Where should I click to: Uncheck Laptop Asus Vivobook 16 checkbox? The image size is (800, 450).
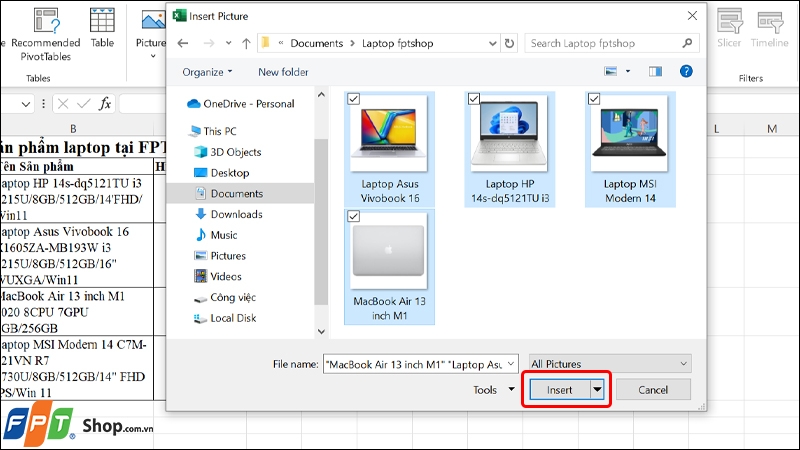click(354, 99)
